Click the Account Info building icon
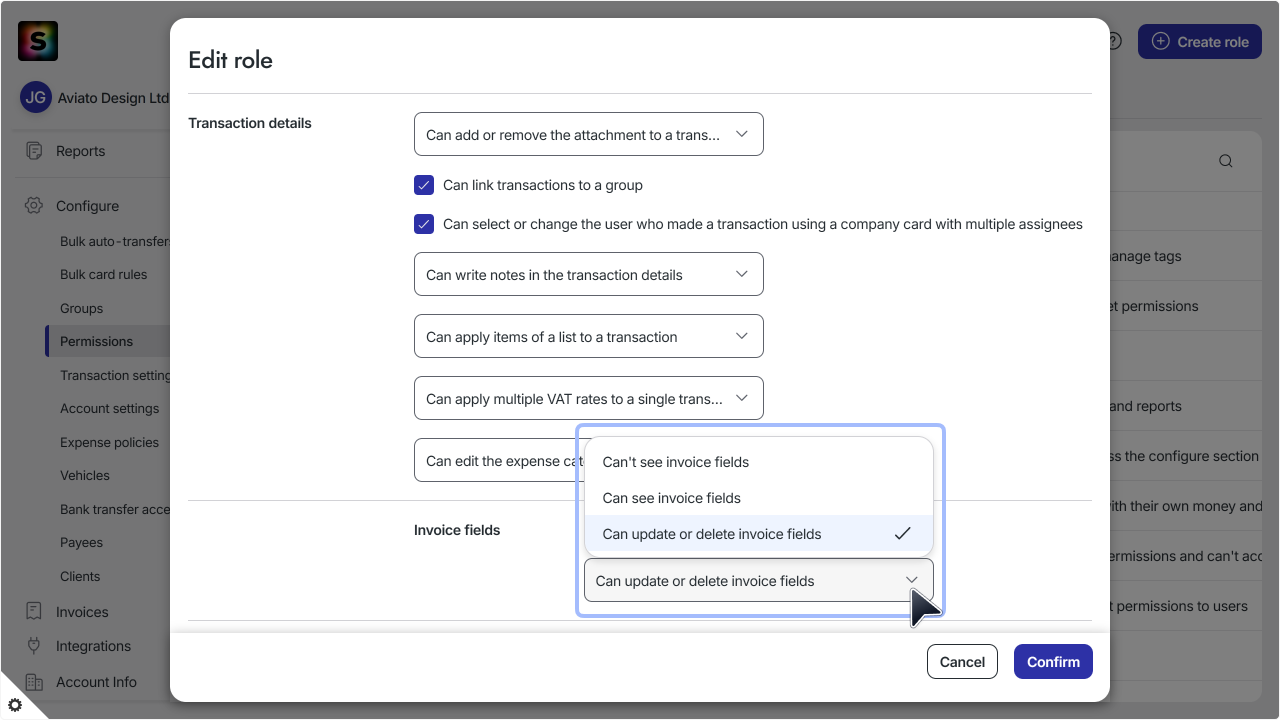Image resolution: width=1280 pixels, height=720 pixels. [34, 682]
